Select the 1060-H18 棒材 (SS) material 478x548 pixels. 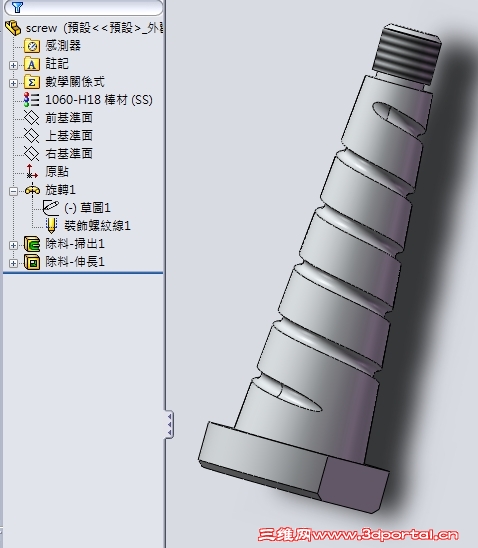click(x=99, y=100)
